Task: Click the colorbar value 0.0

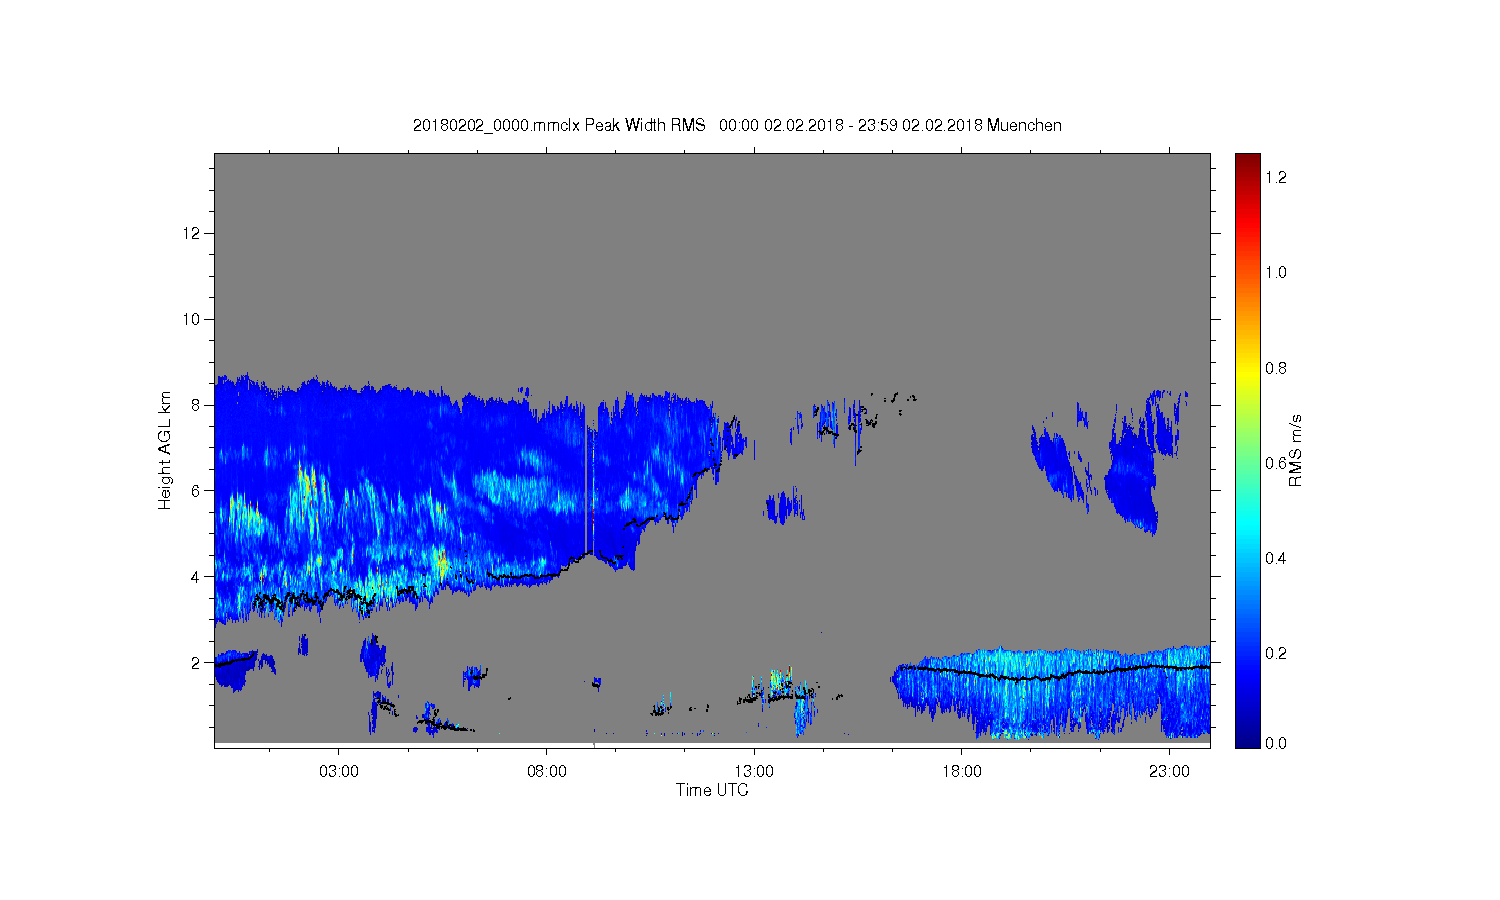Action: (1276, 743)
